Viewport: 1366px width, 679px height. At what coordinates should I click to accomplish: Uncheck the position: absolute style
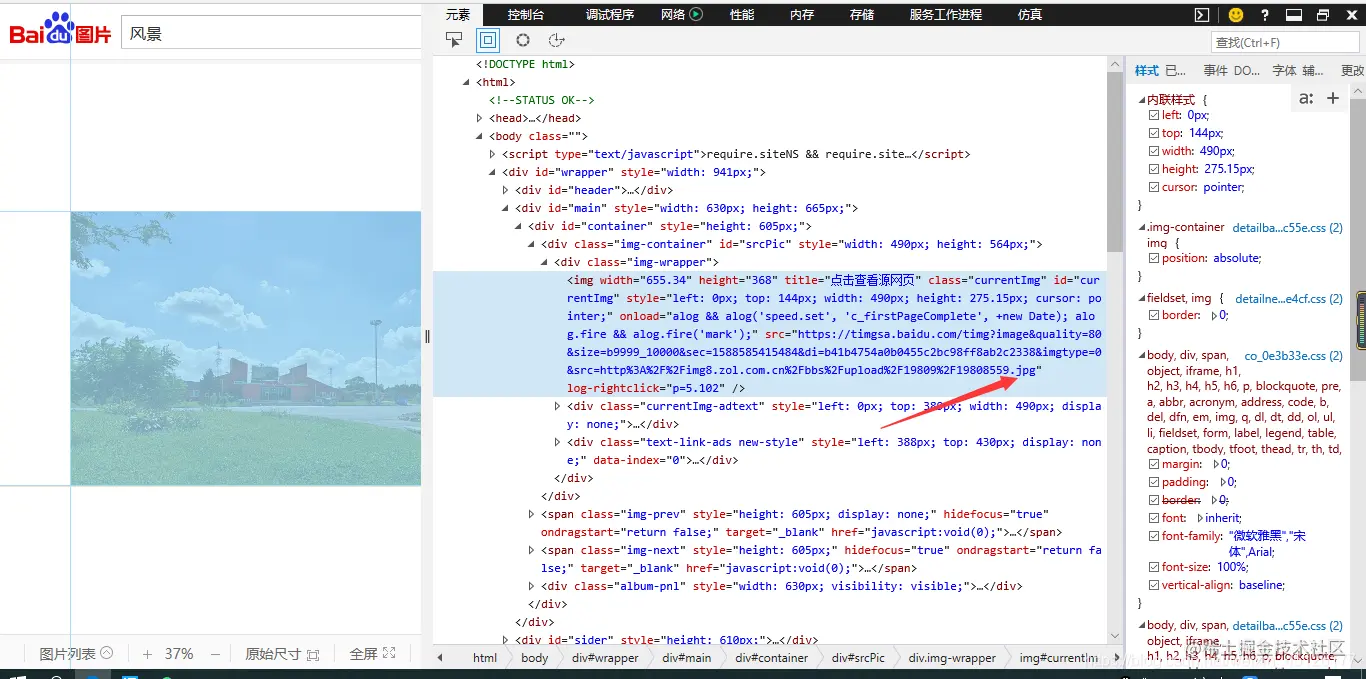click(1154, 258)
